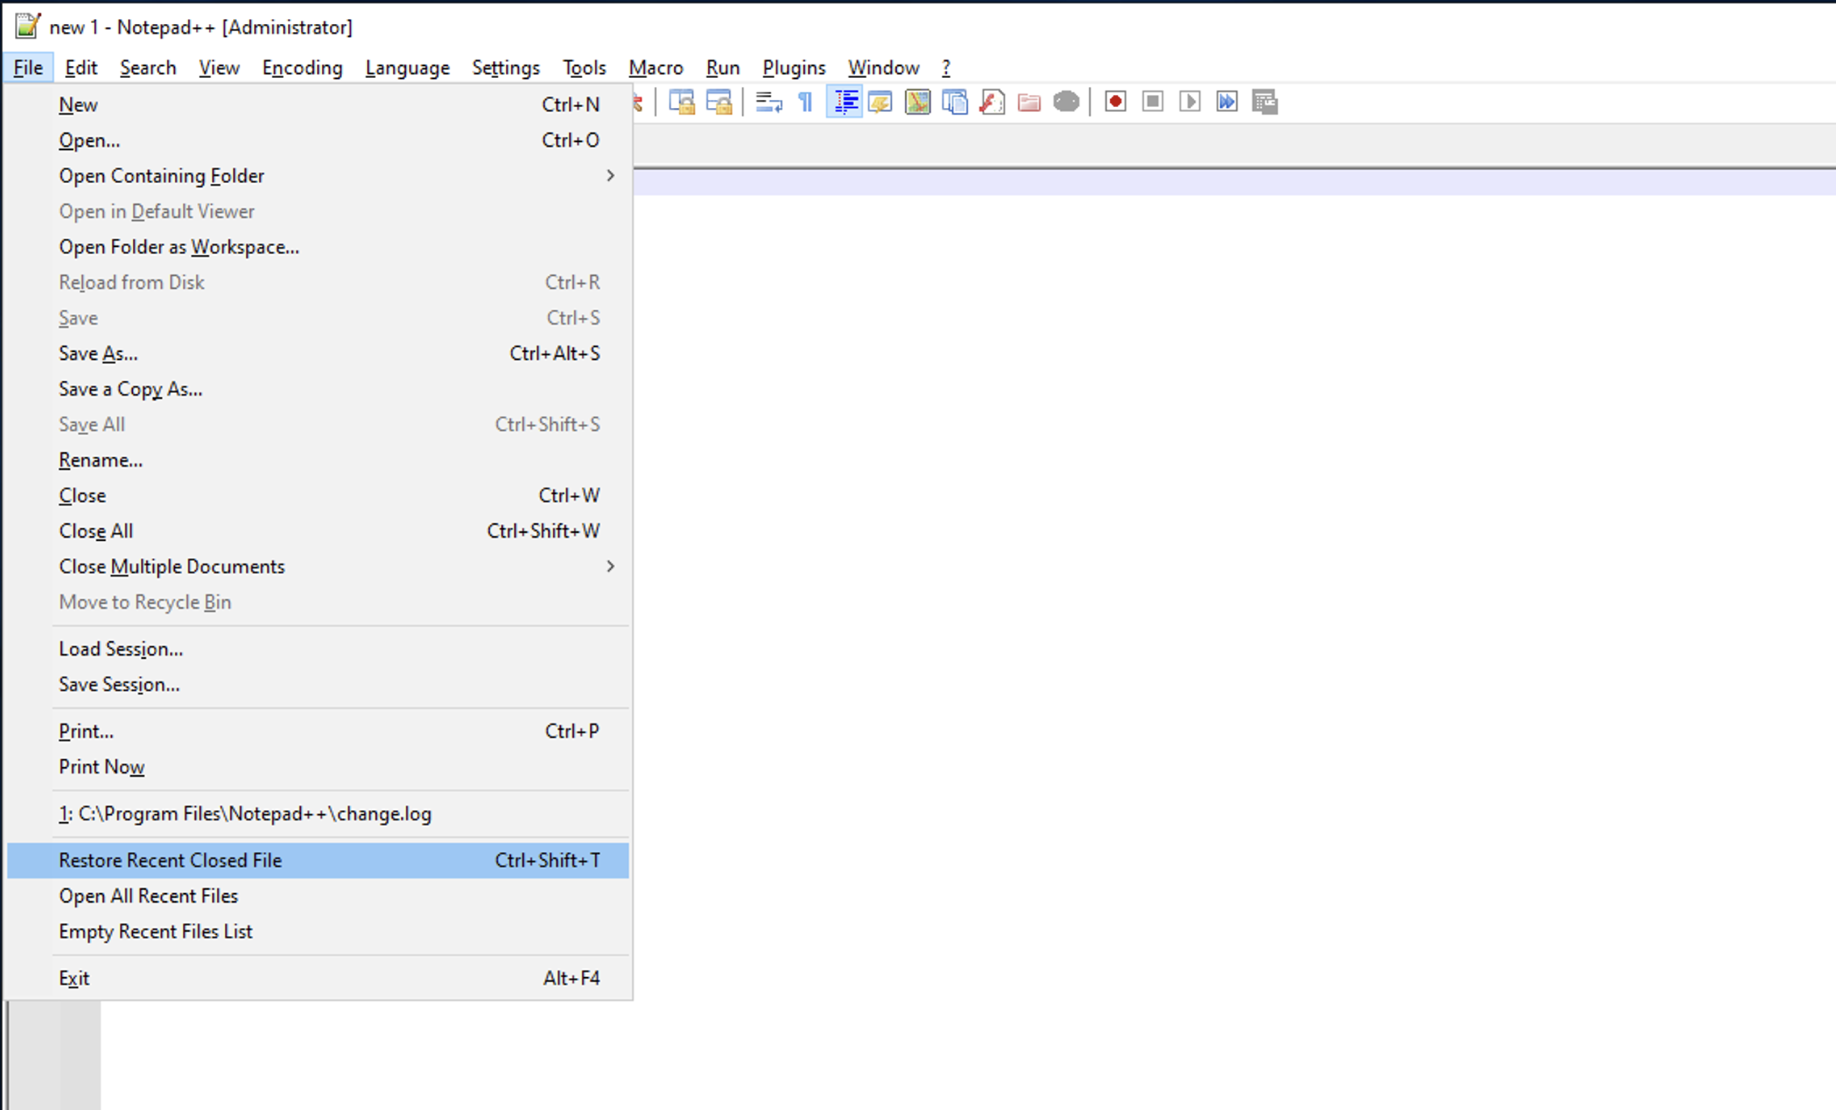Click the Folder as Workspace toolbar icon
This screenshot has height=1110, width=1836.
click(x=1029, y=102)
